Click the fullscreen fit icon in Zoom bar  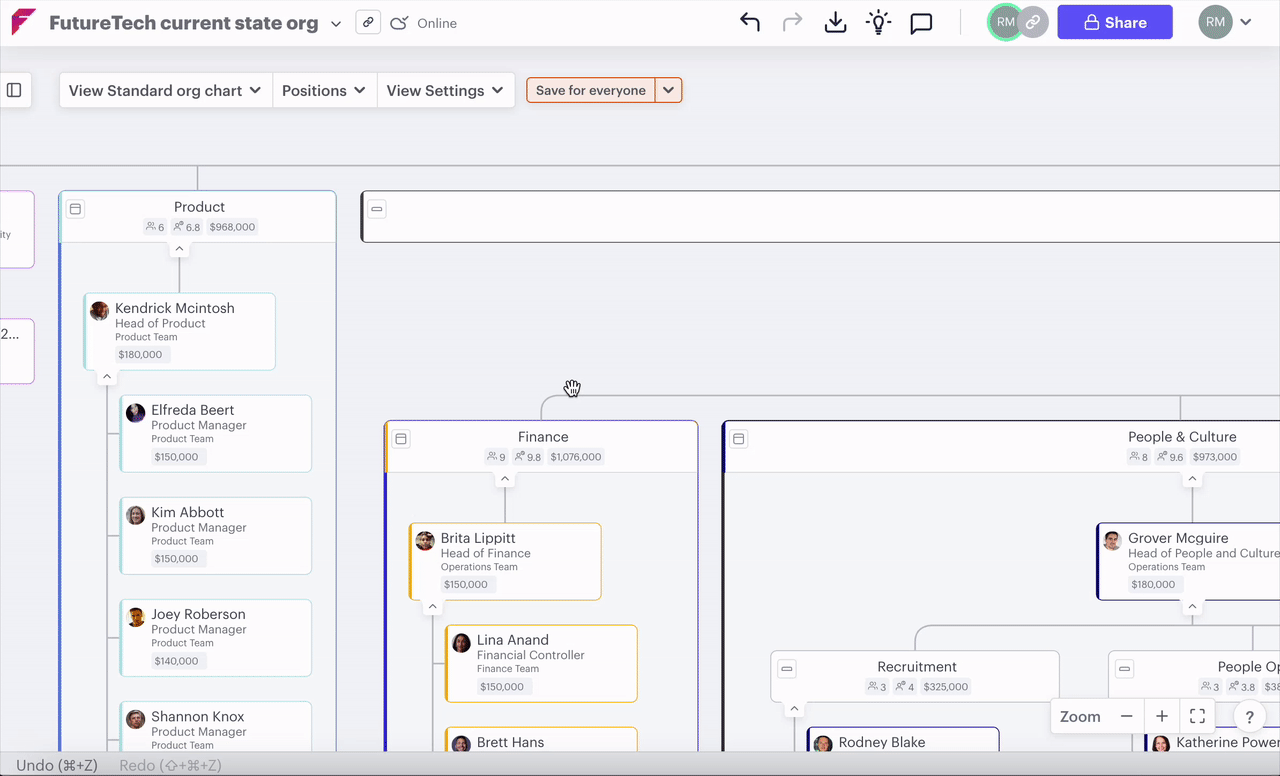[x=1197, y=716]
